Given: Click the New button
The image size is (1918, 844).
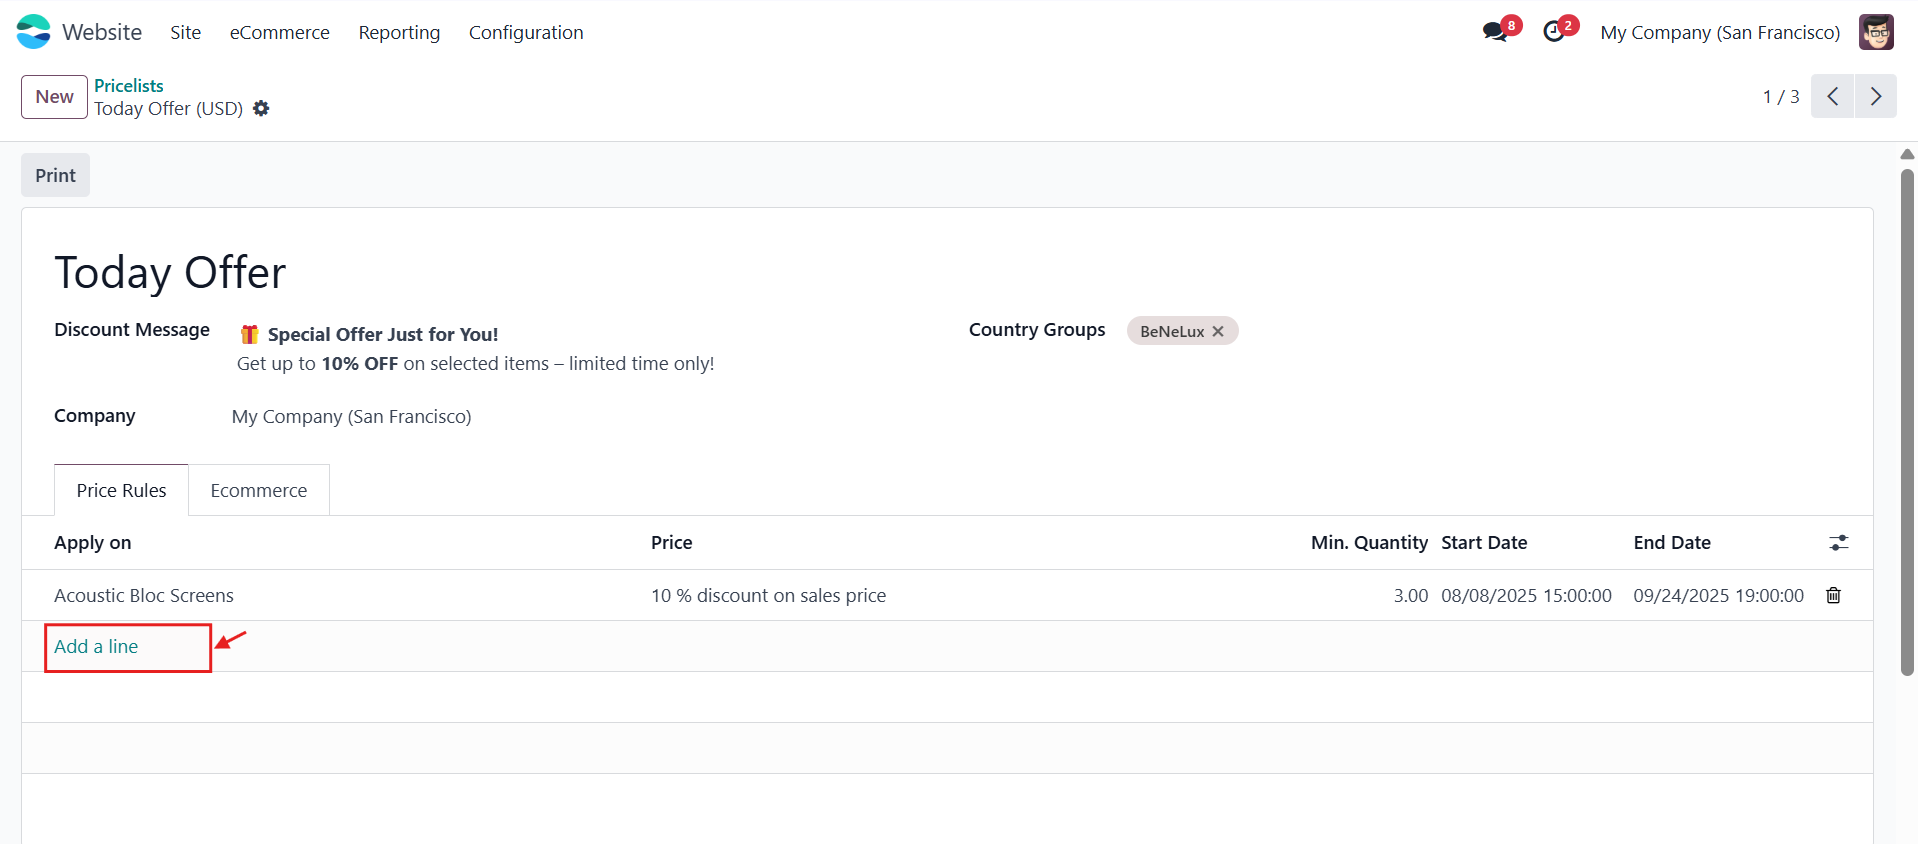Looking at the screenshot, I should [x=54, y=97].
